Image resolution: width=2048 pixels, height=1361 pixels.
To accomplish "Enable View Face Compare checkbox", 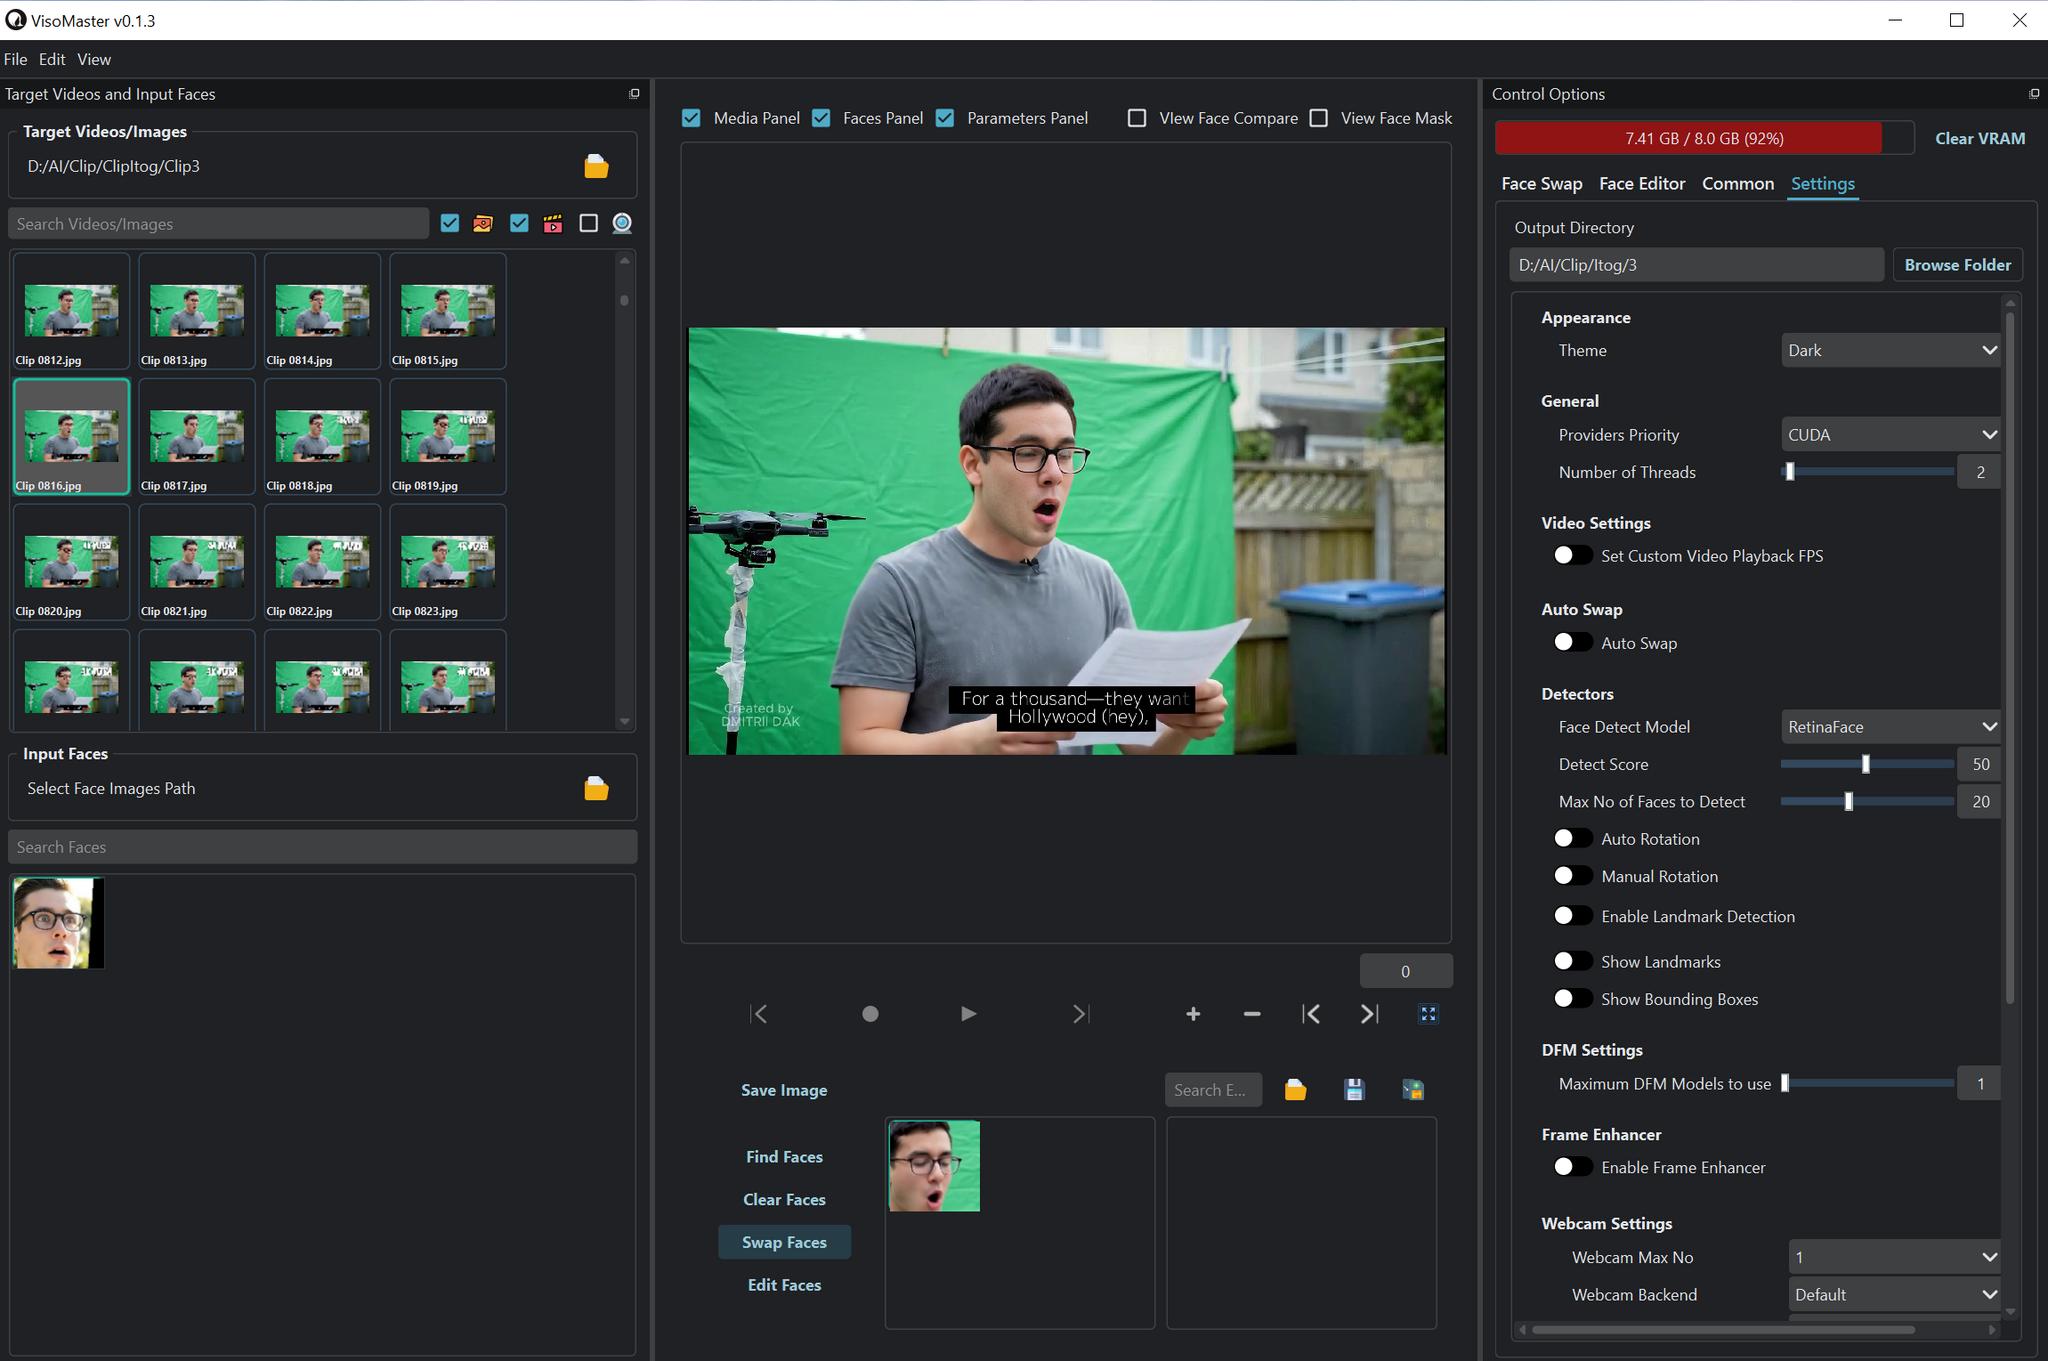I will point(1137,118).
